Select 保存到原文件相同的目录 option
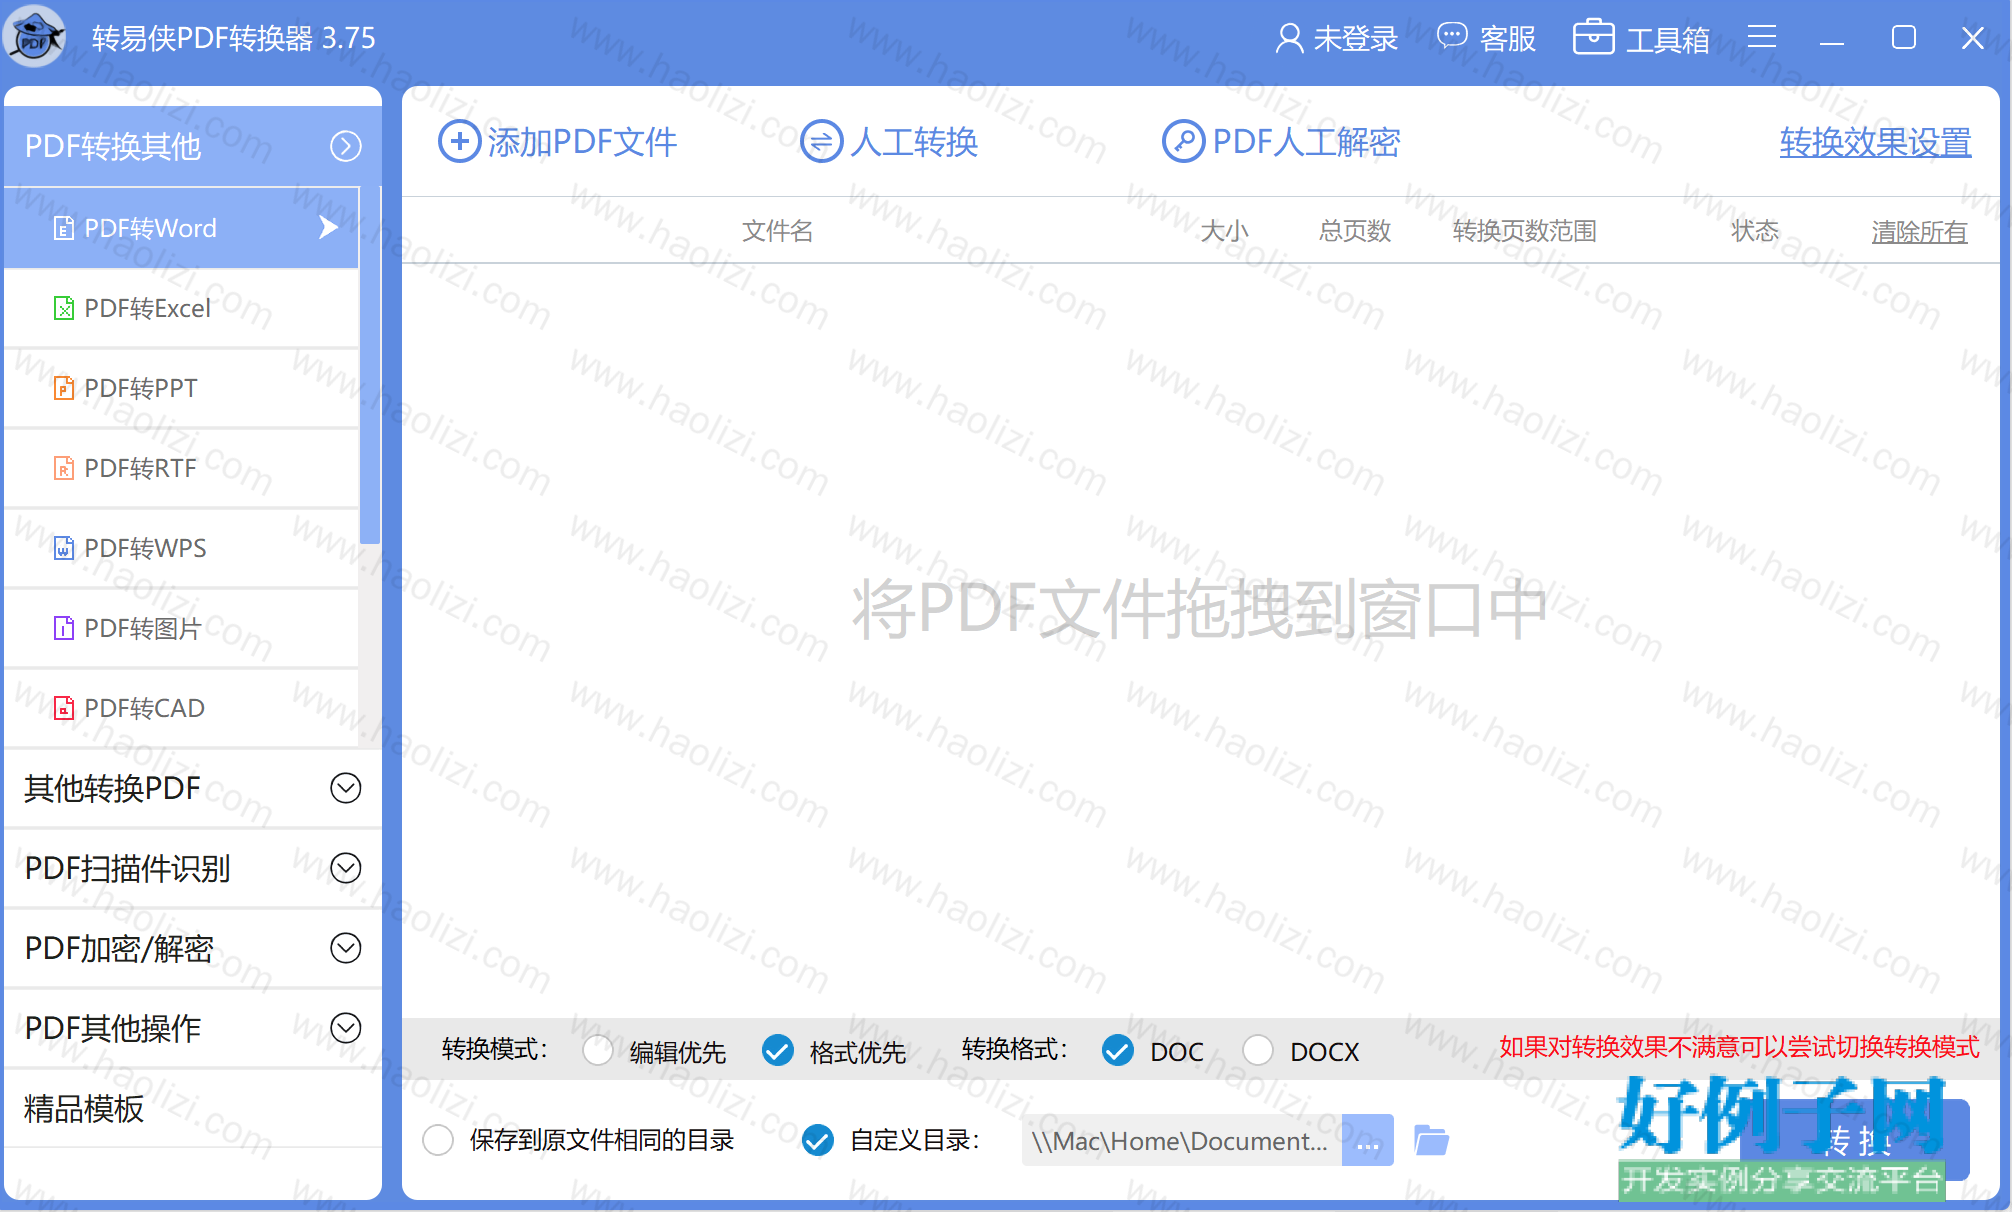Image resolution: width=2012 pixels, height=1212 pixels. pos(438,1140)
